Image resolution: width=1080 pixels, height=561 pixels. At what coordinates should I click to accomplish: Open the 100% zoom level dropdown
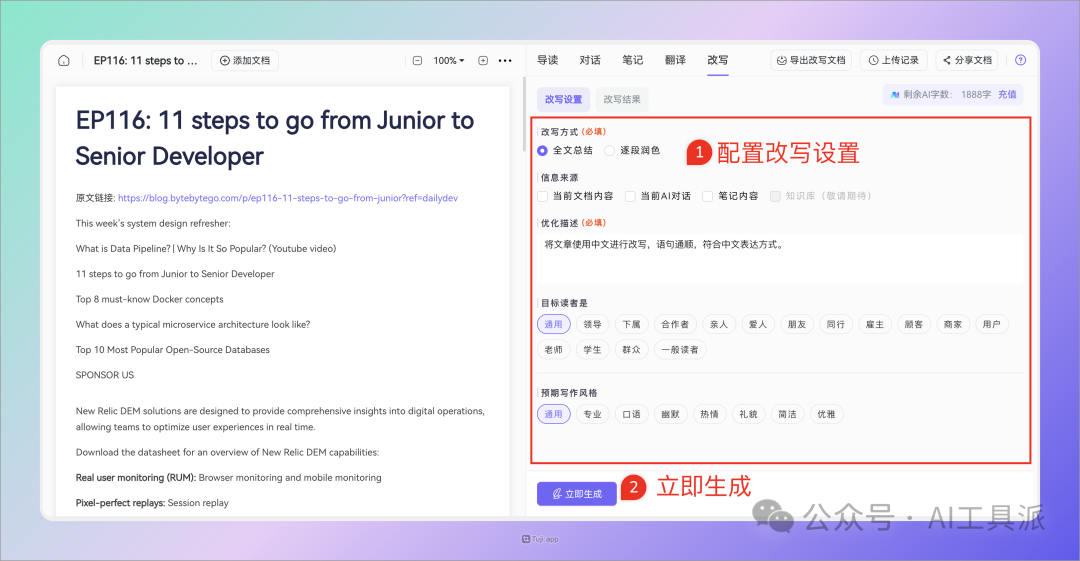[x=448, y=61]
